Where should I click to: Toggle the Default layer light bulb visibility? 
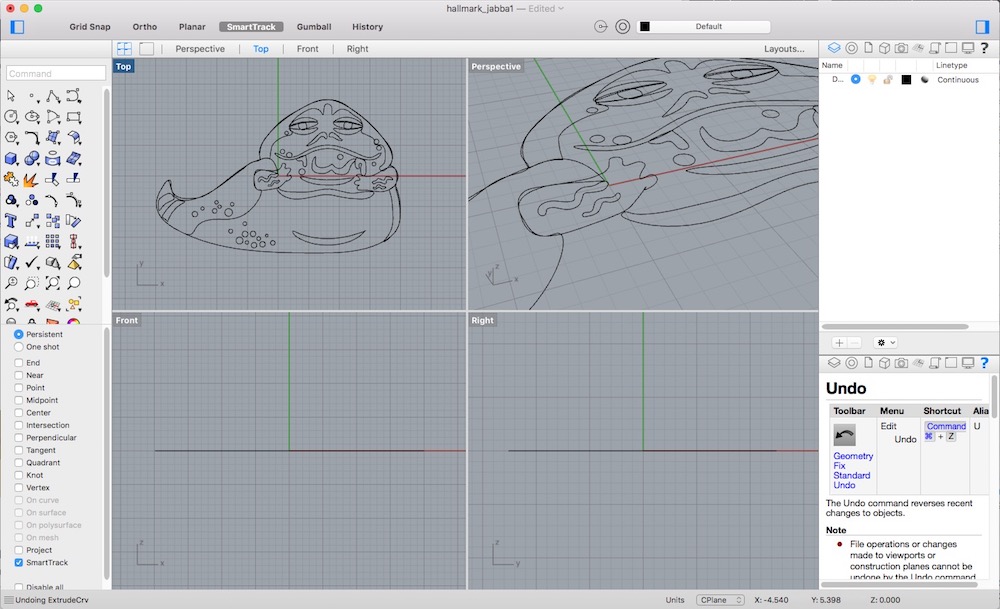pyautogui.click(x=872, y=79)
